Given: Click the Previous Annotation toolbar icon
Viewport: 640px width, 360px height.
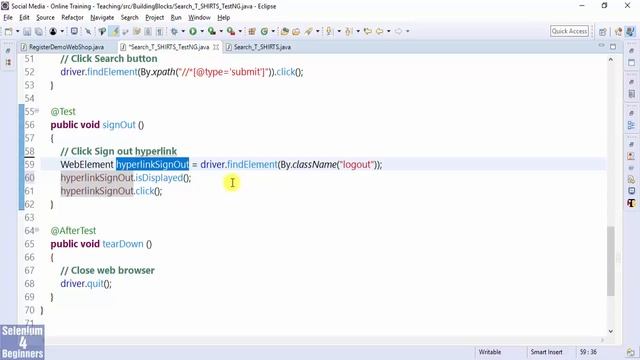Looking at the screenshot, I should (349, 31).
